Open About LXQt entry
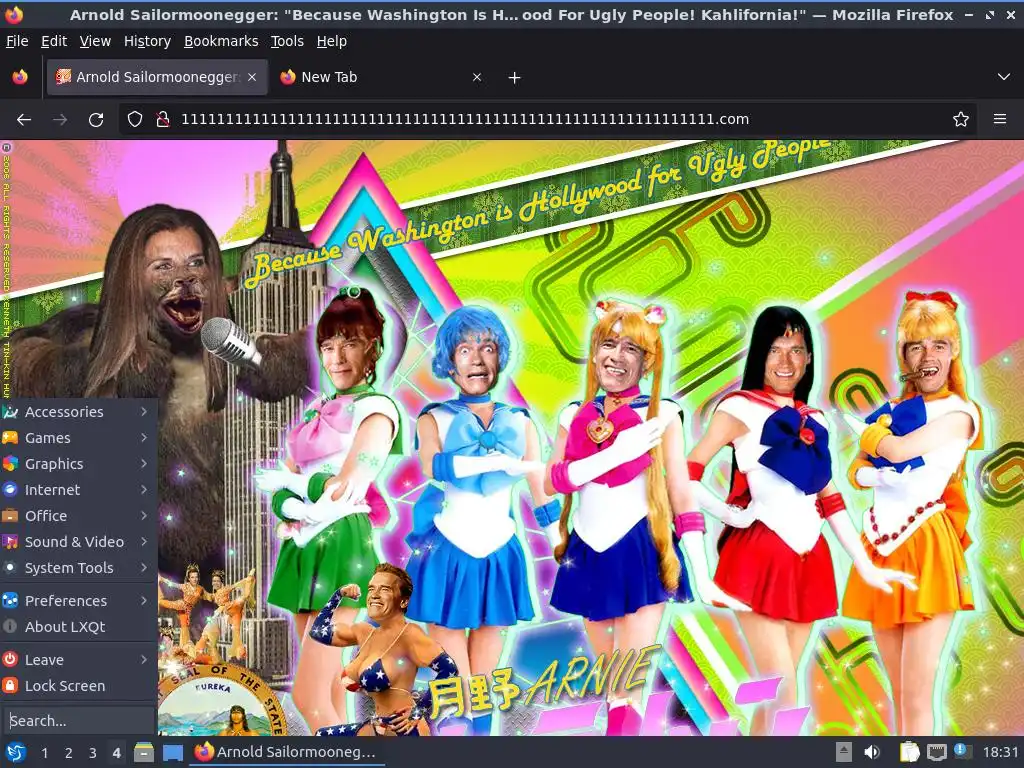Screen dimensions: 1024x768 point(78,627)
